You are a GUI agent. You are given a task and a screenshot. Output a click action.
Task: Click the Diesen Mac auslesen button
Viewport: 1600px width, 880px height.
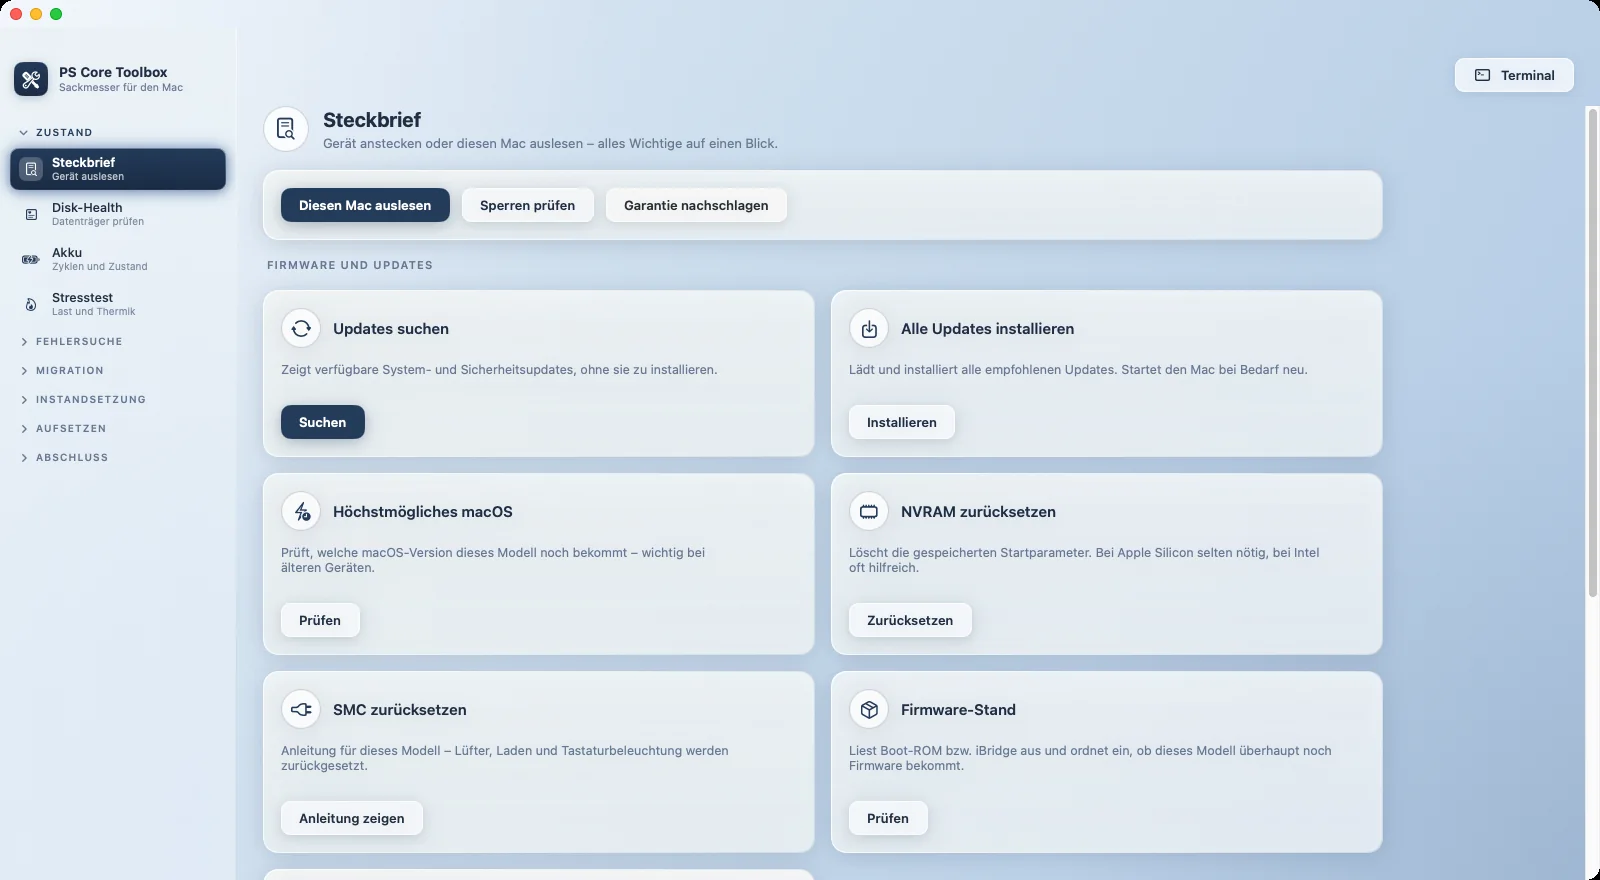(x=365, y=205)
